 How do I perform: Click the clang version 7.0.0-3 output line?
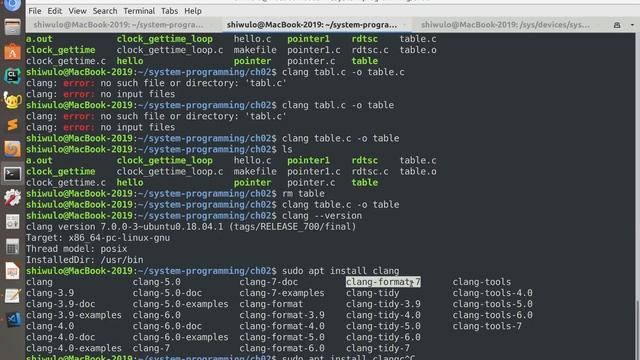[191, 227]
